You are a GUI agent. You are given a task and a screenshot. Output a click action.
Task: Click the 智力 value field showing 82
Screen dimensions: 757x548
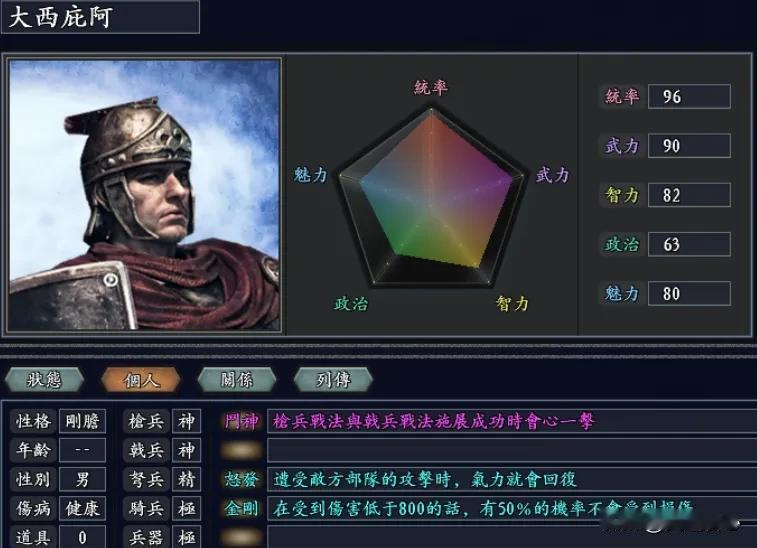point(689,195)
